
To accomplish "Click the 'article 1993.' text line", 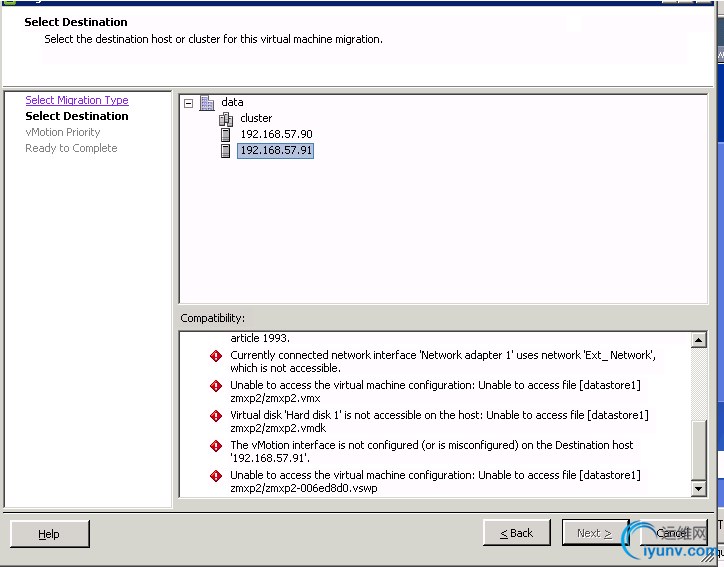I will coord(260,338).
